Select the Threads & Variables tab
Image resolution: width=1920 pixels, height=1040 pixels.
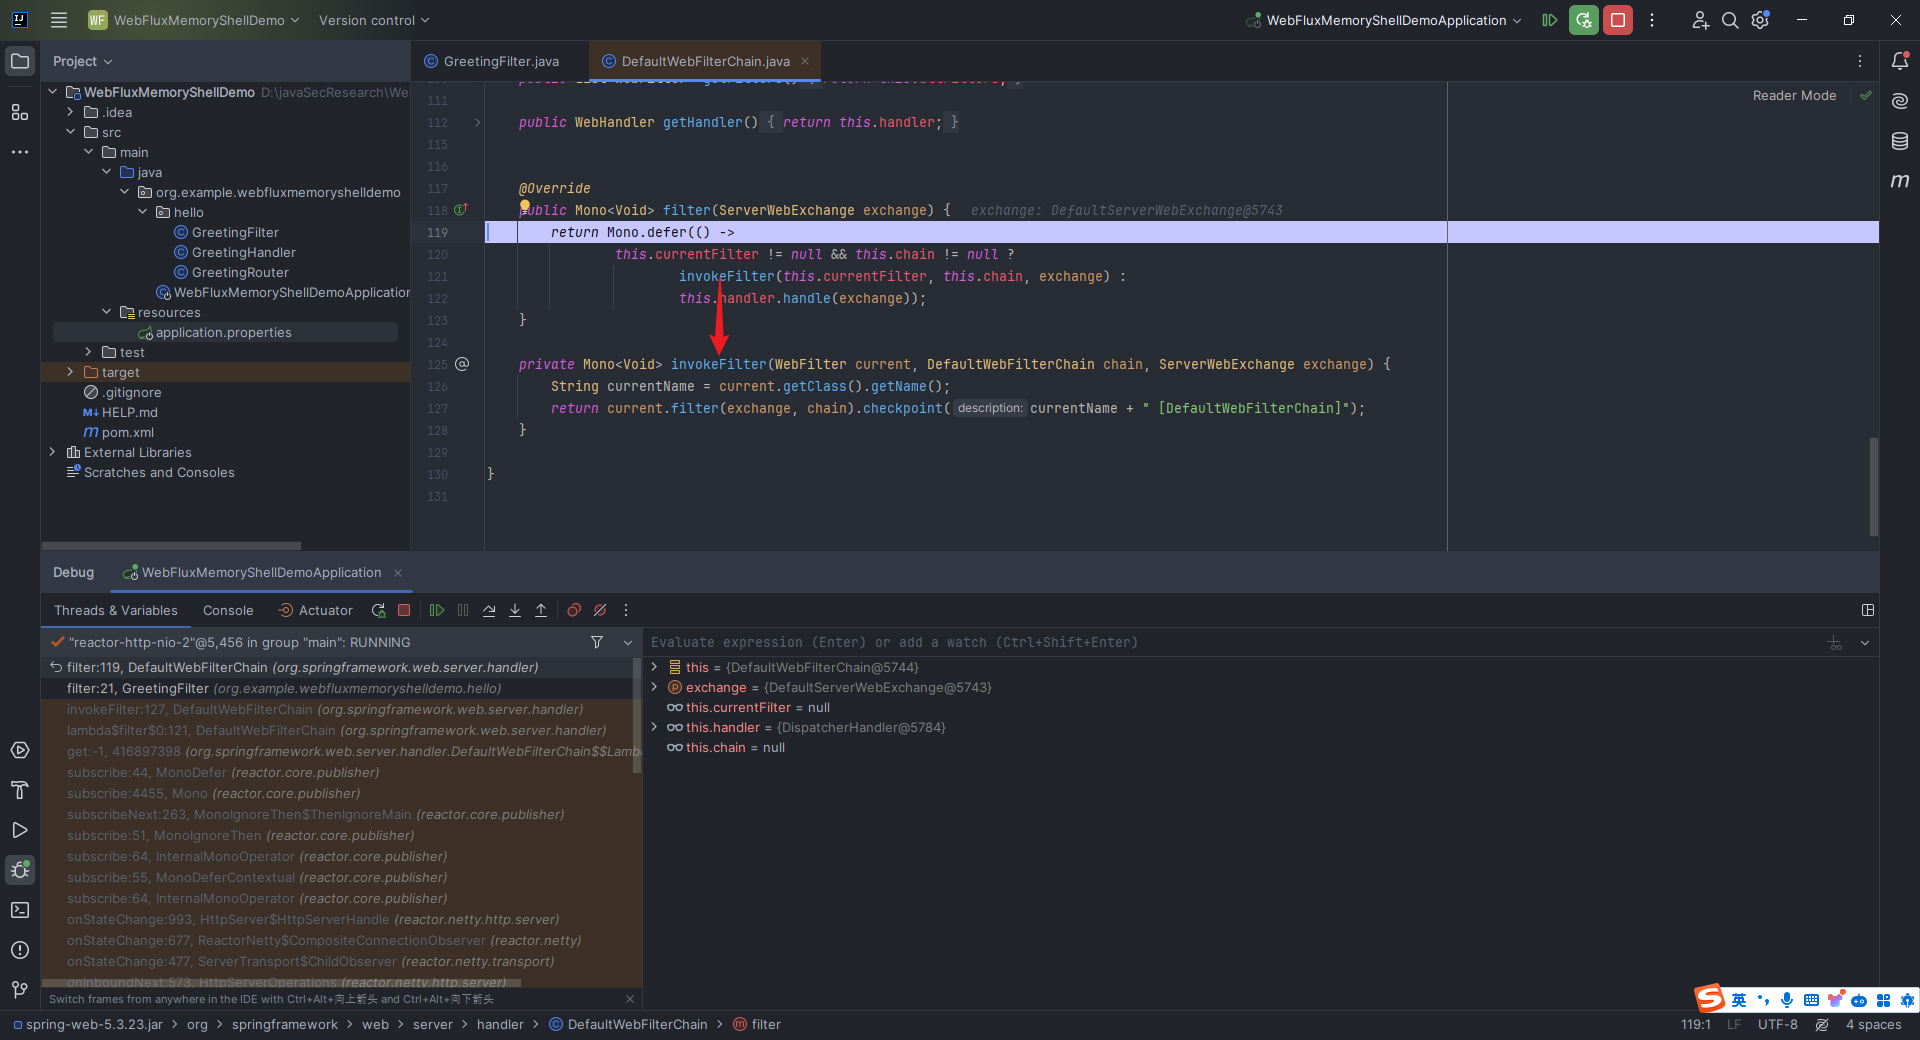pyautogui.click(x=116, y=610)
